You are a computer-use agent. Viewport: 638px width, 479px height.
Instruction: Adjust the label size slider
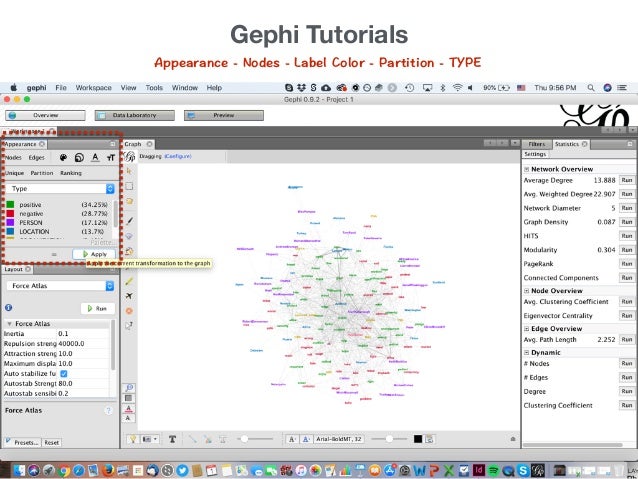389,439
